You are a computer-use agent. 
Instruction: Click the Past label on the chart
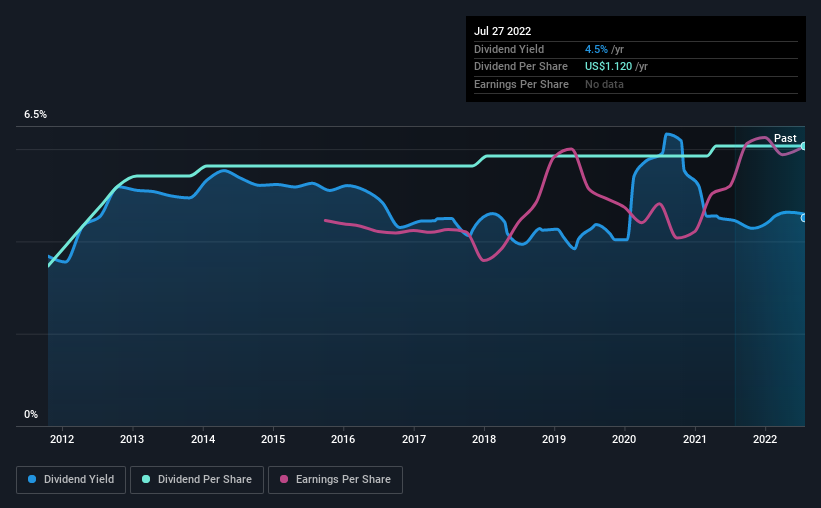click(x=785, y=138)
